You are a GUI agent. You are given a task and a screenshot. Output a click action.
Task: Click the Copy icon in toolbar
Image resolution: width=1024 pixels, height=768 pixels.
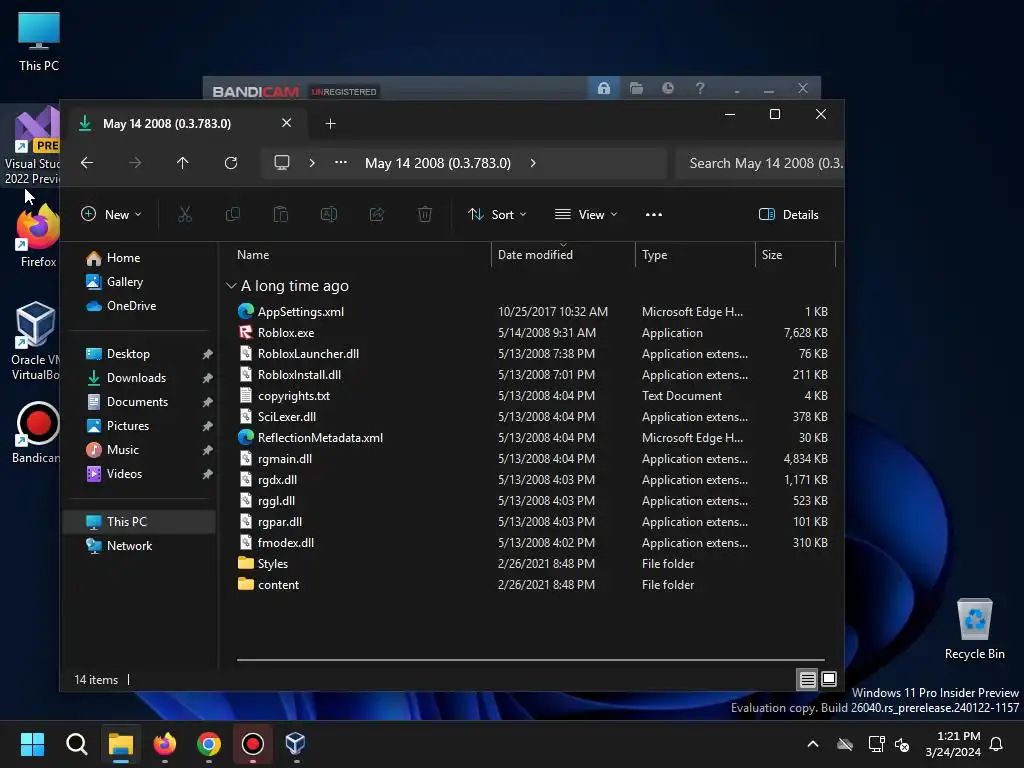232,214
